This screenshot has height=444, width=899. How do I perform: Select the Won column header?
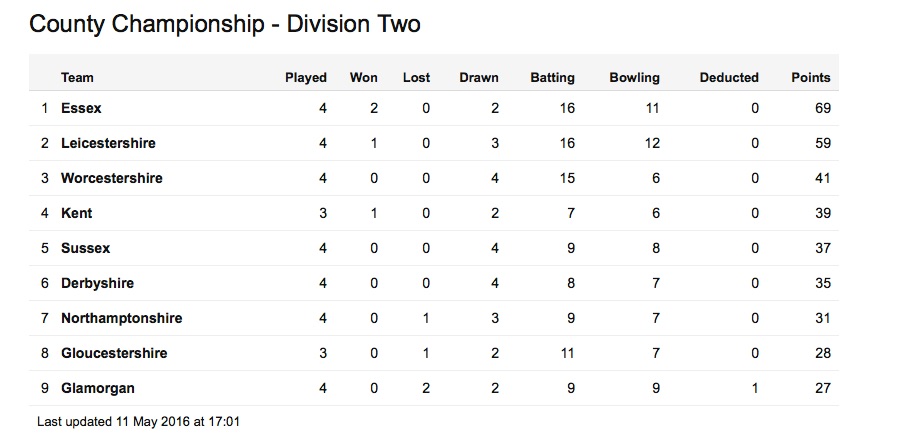pos(363,77)
